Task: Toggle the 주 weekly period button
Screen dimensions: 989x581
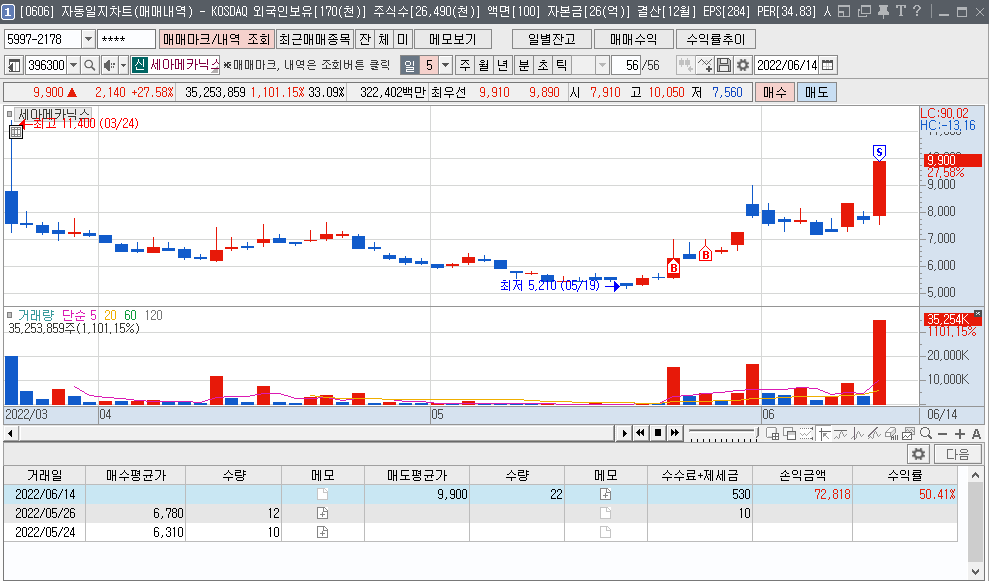Action: coord(465,65)
